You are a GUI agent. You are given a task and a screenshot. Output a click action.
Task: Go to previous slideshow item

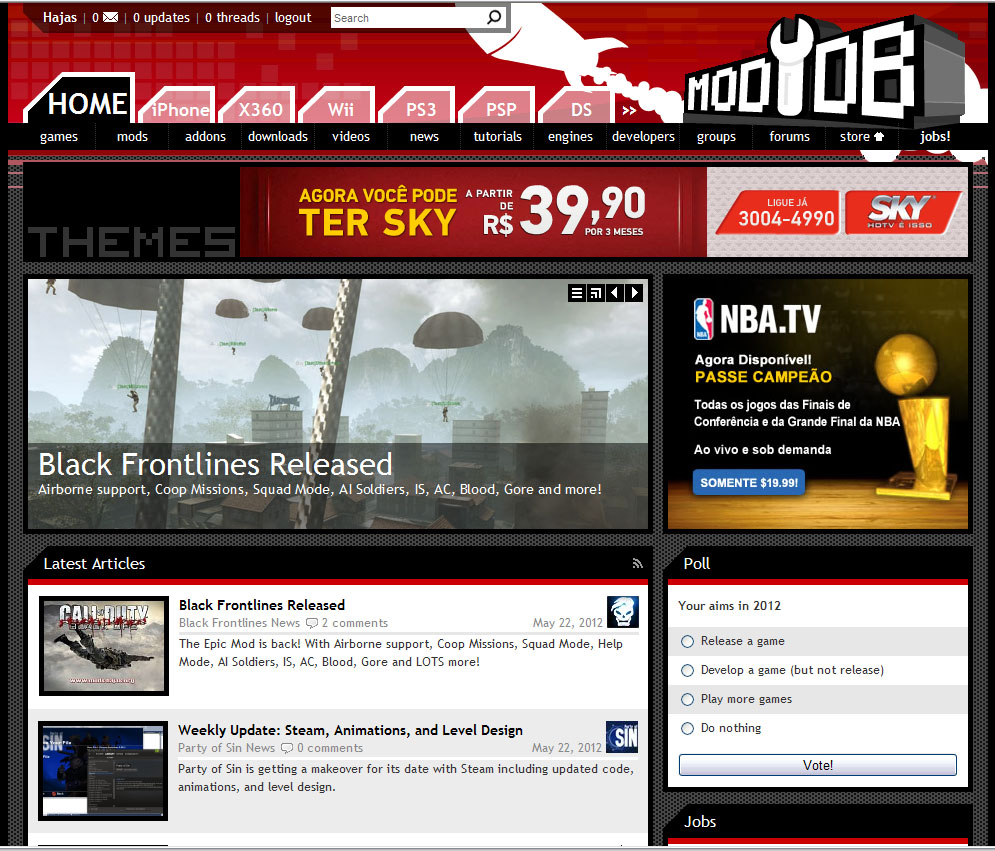(615, 293)
